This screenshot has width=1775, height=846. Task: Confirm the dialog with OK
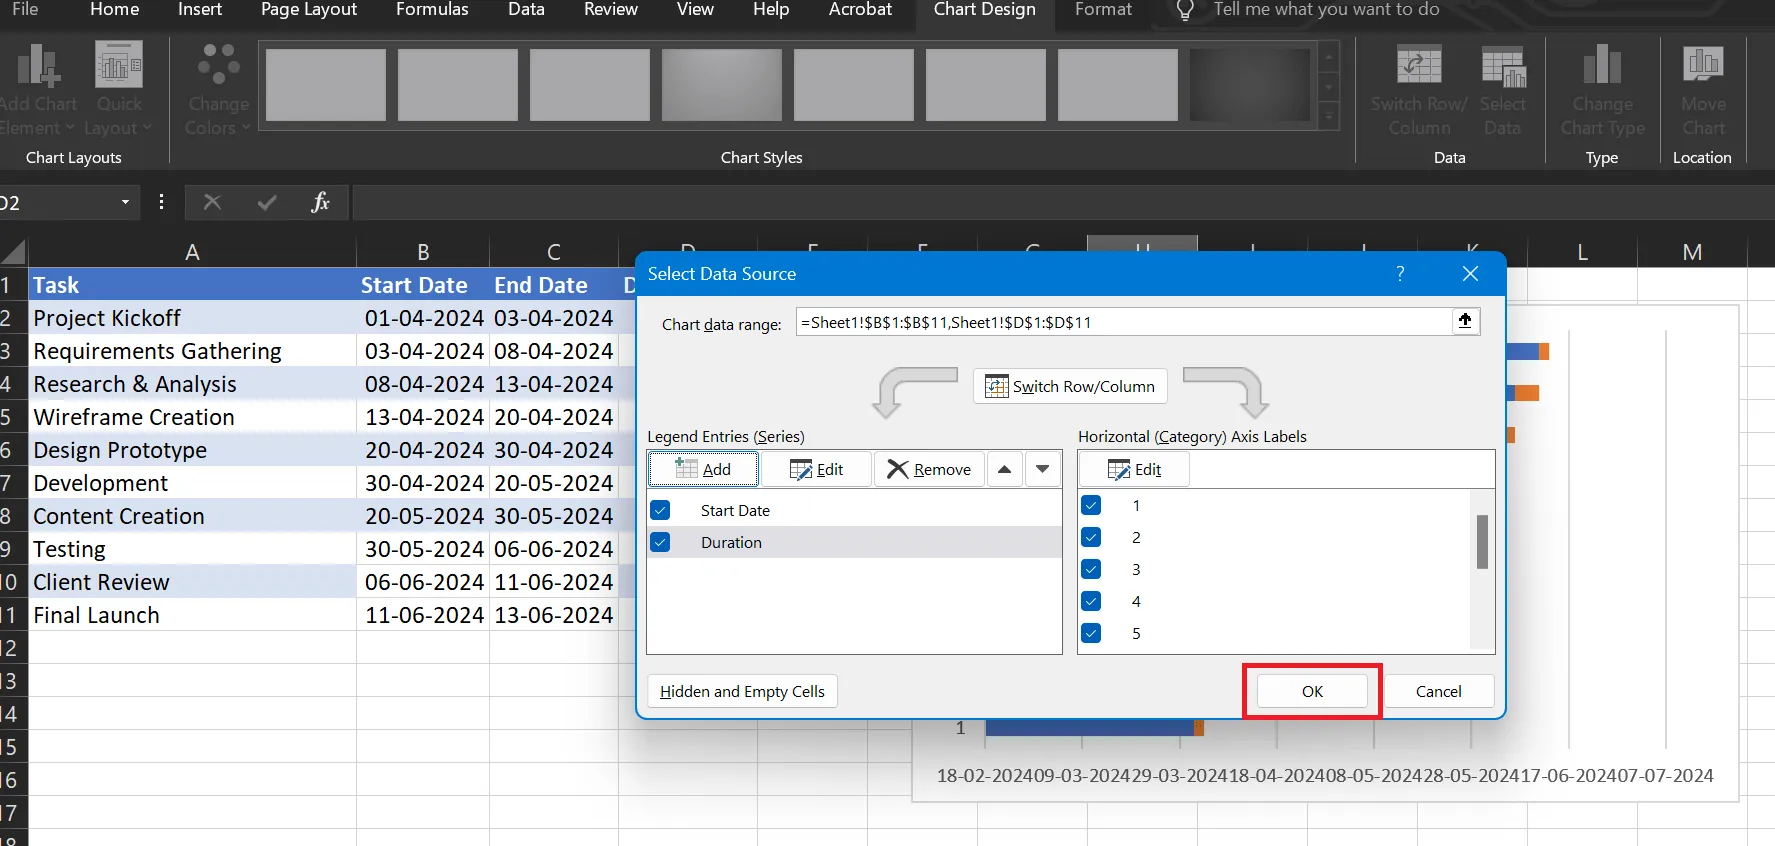pyautogui.click(x=1312, y=691)
